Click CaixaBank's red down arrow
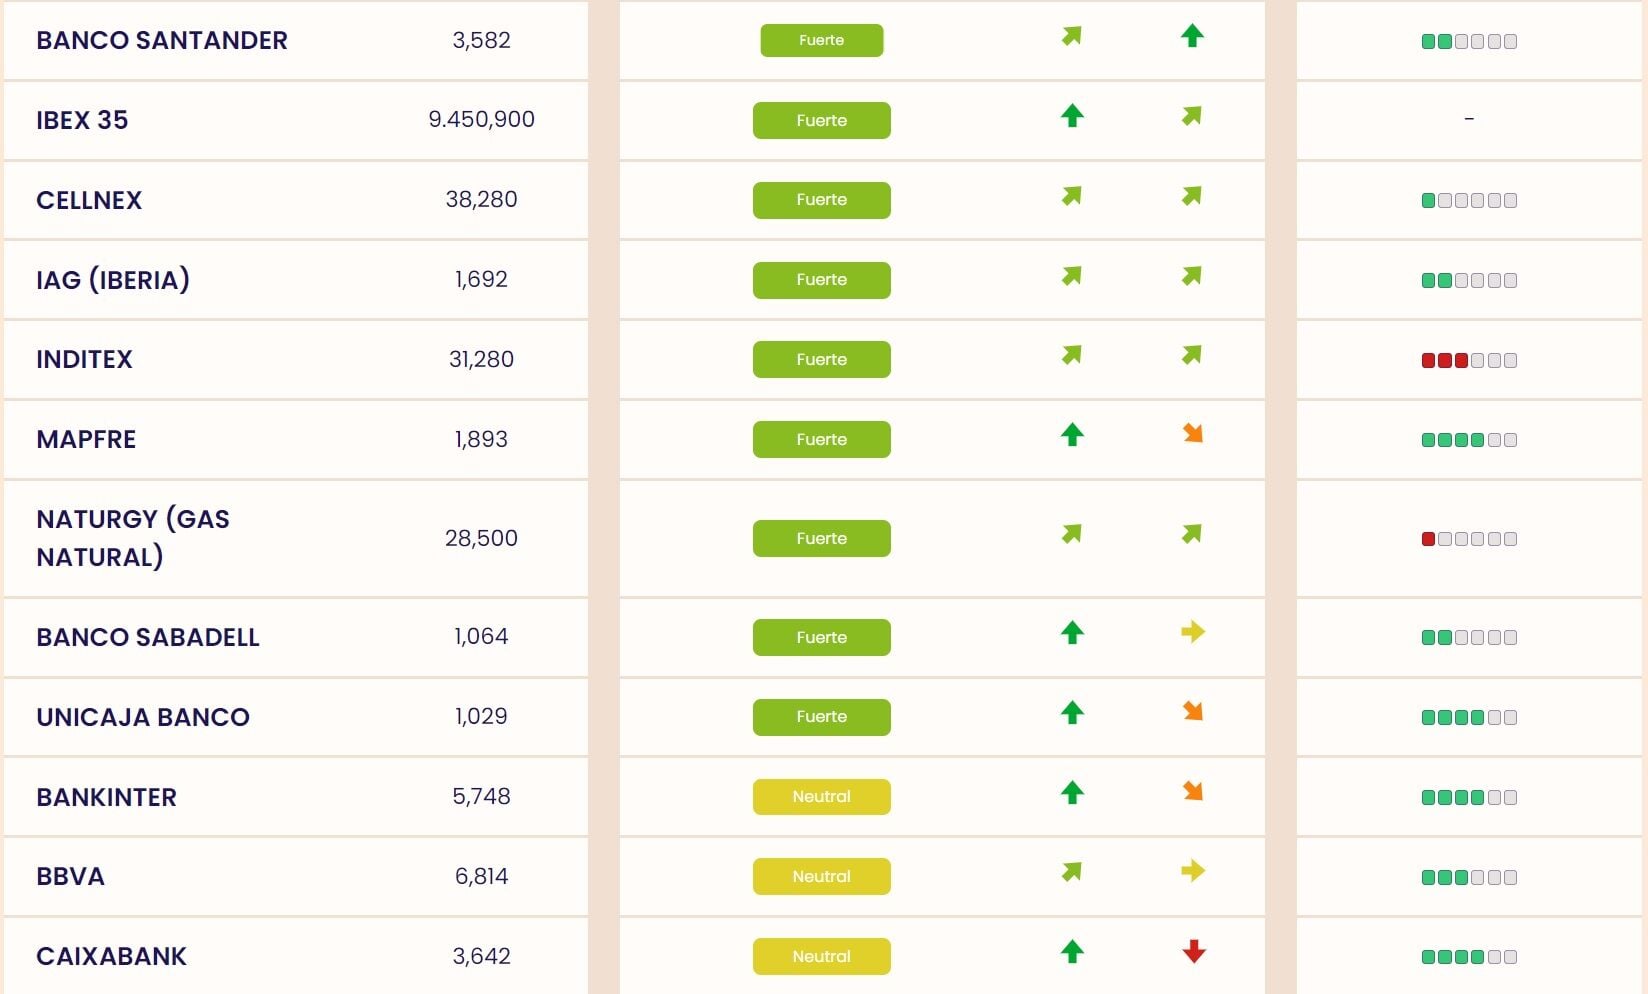This screenshot has height=994, width=1648. coord(1193,951)
